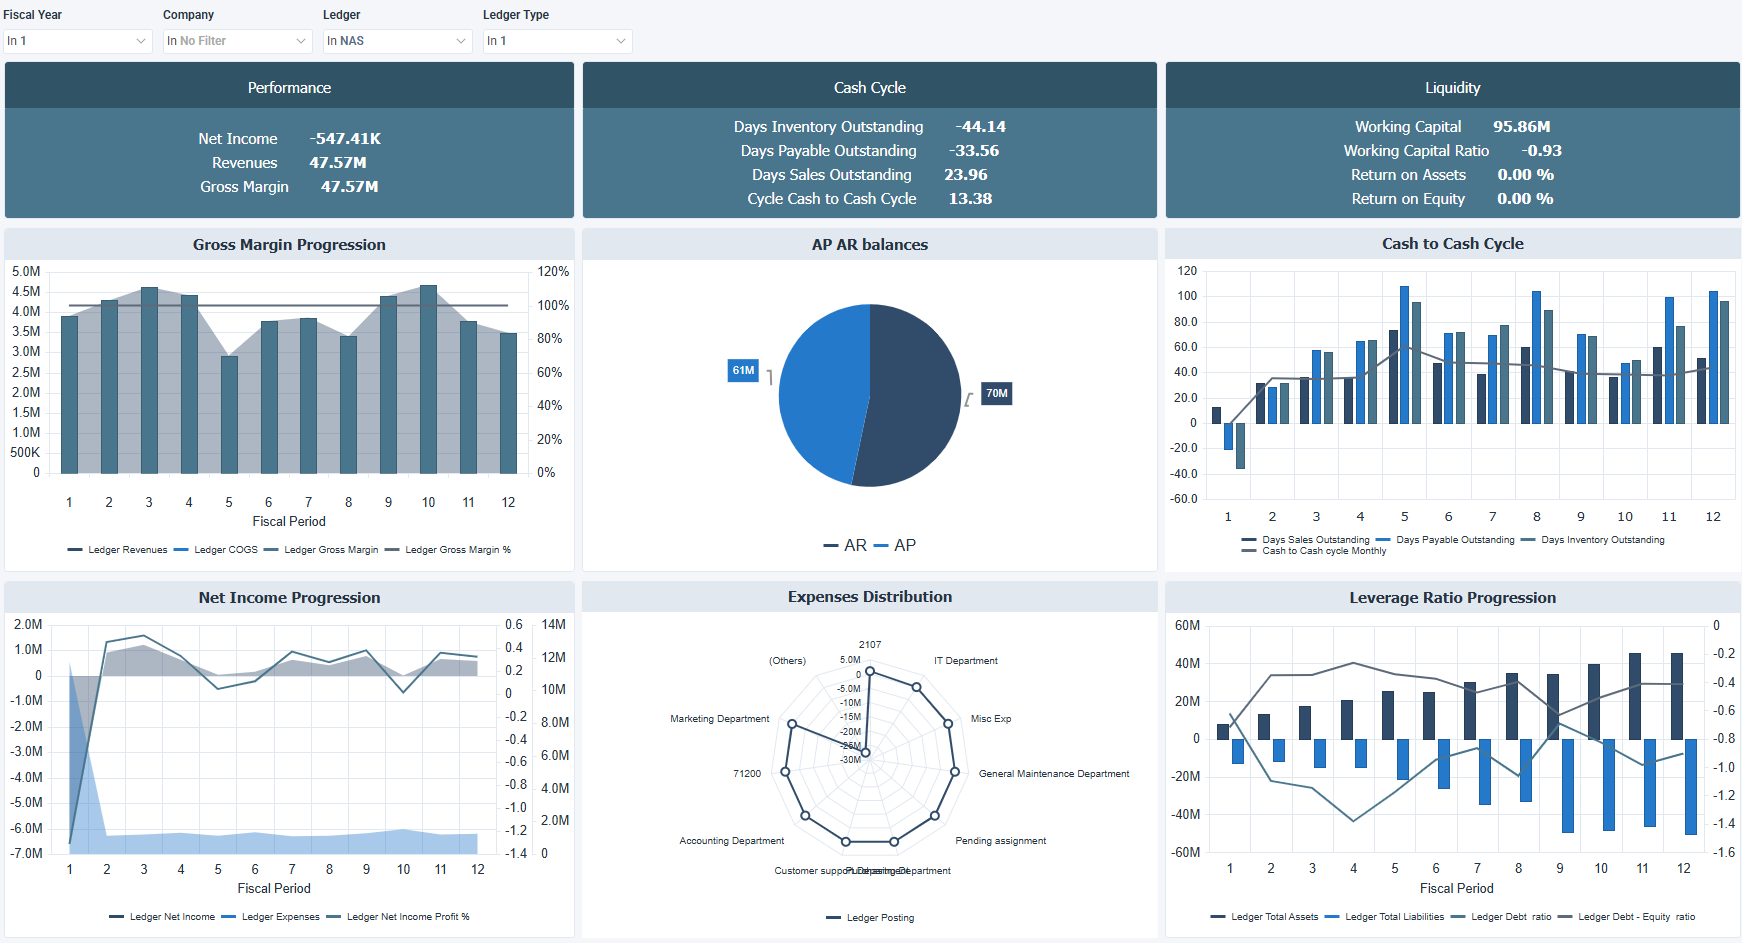
Task: Toggle Ledger Expenses legend entry
Action: tap(271, 917)
